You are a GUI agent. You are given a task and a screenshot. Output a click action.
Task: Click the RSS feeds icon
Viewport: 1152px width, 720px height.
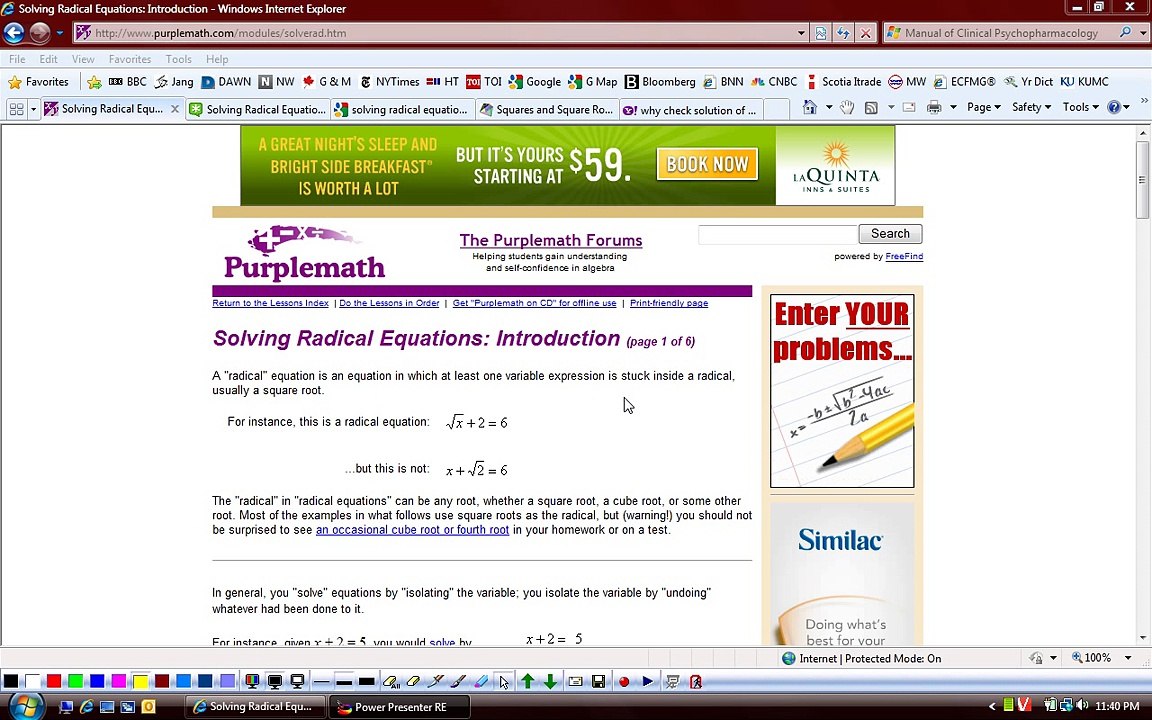(x=871, y=107)
